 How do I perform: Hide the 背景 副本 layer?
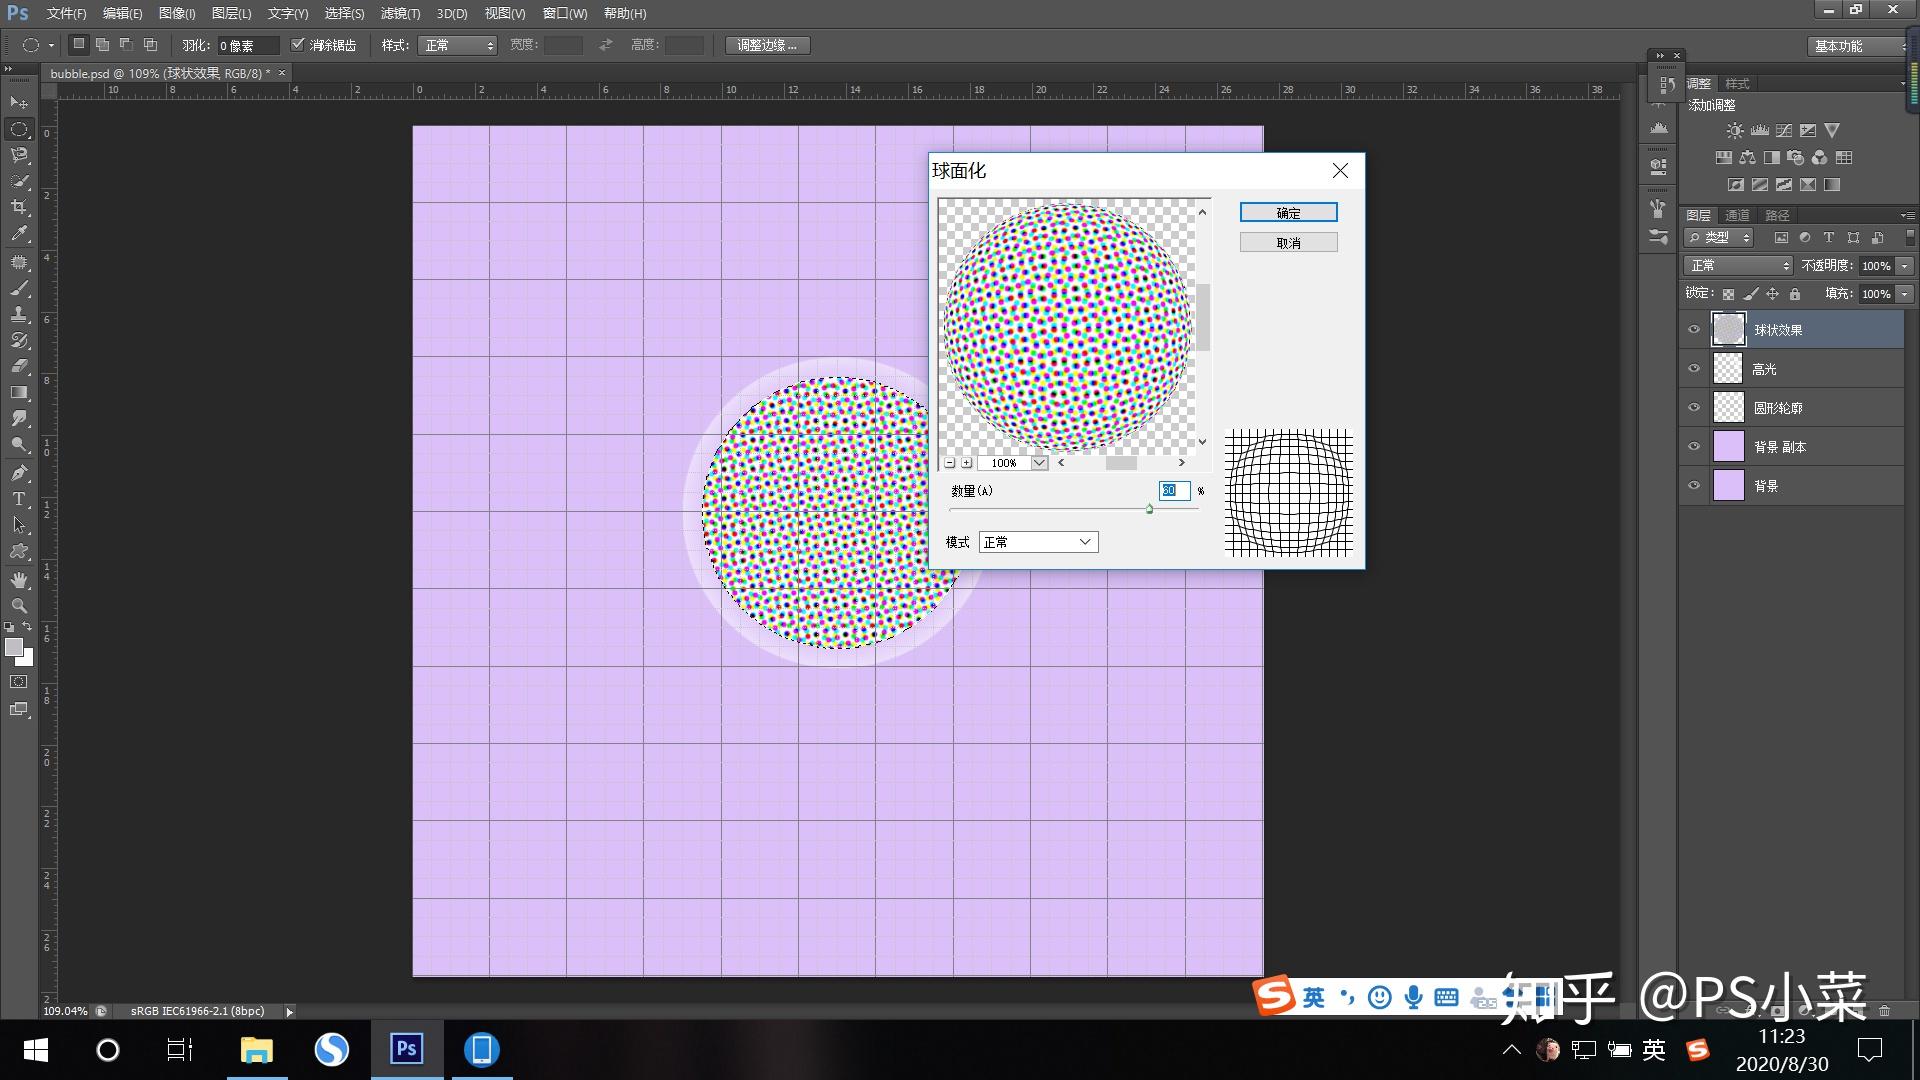(1694, 446)
